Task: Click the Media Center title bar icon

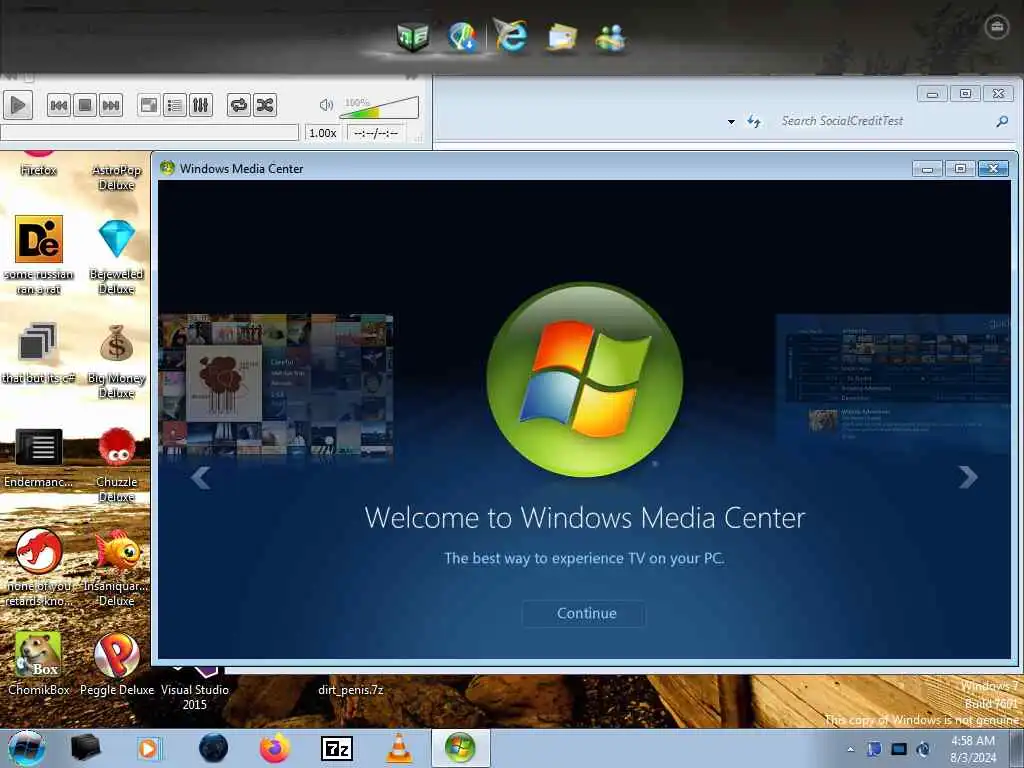Action: (167, 168)
